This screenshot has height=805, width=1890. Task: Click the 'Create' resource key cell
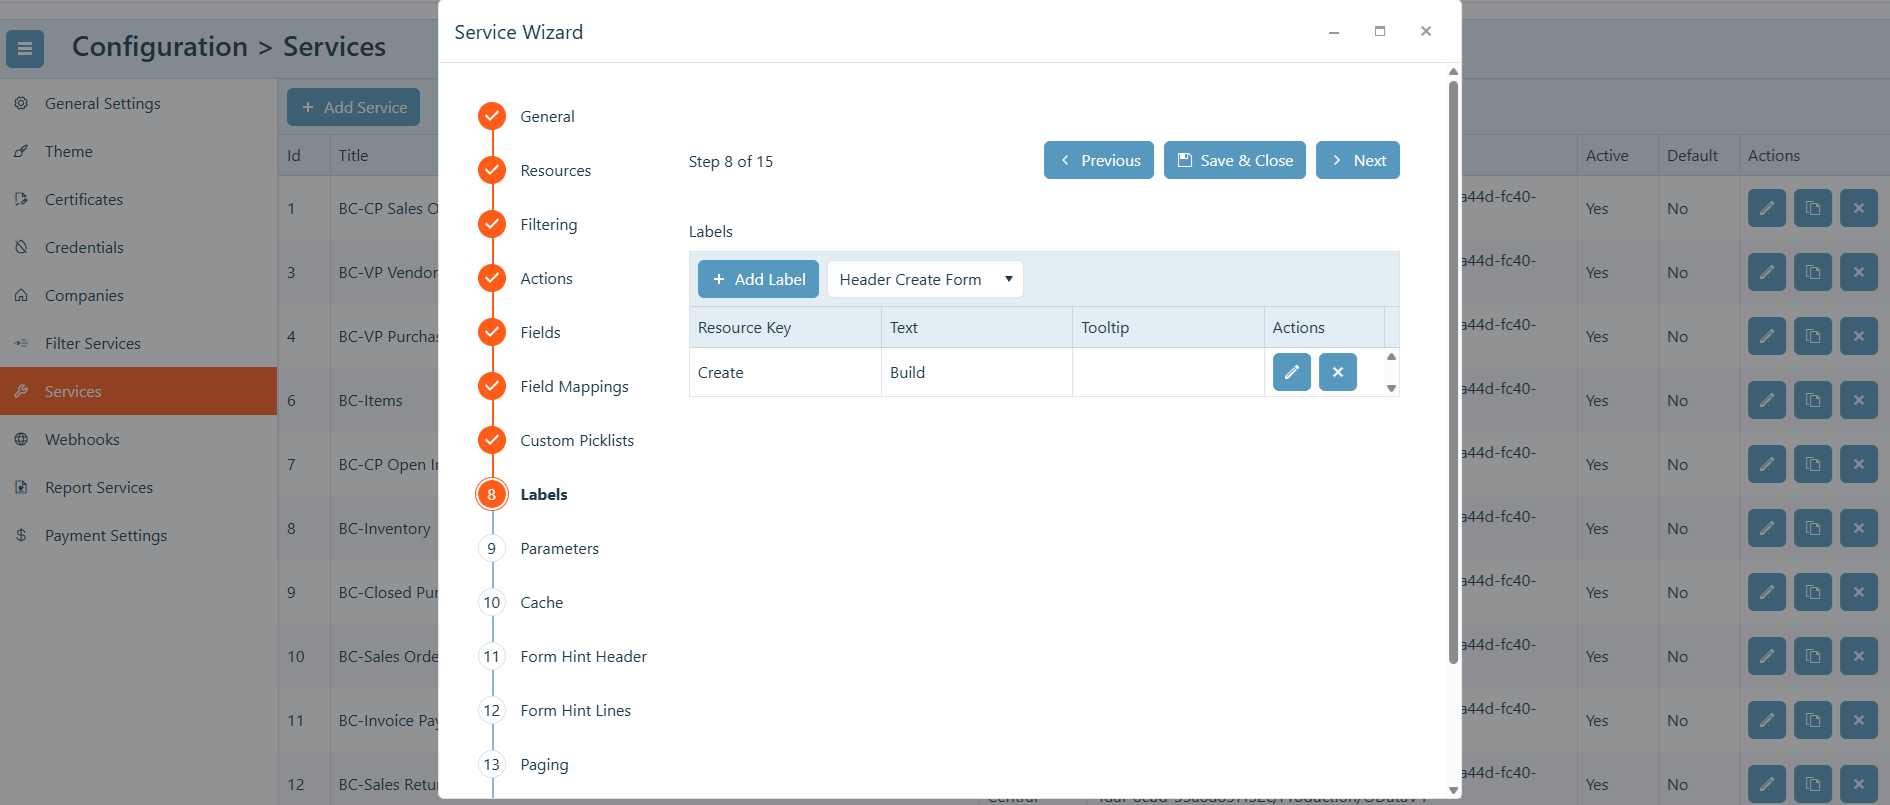[x=785, y=372]
